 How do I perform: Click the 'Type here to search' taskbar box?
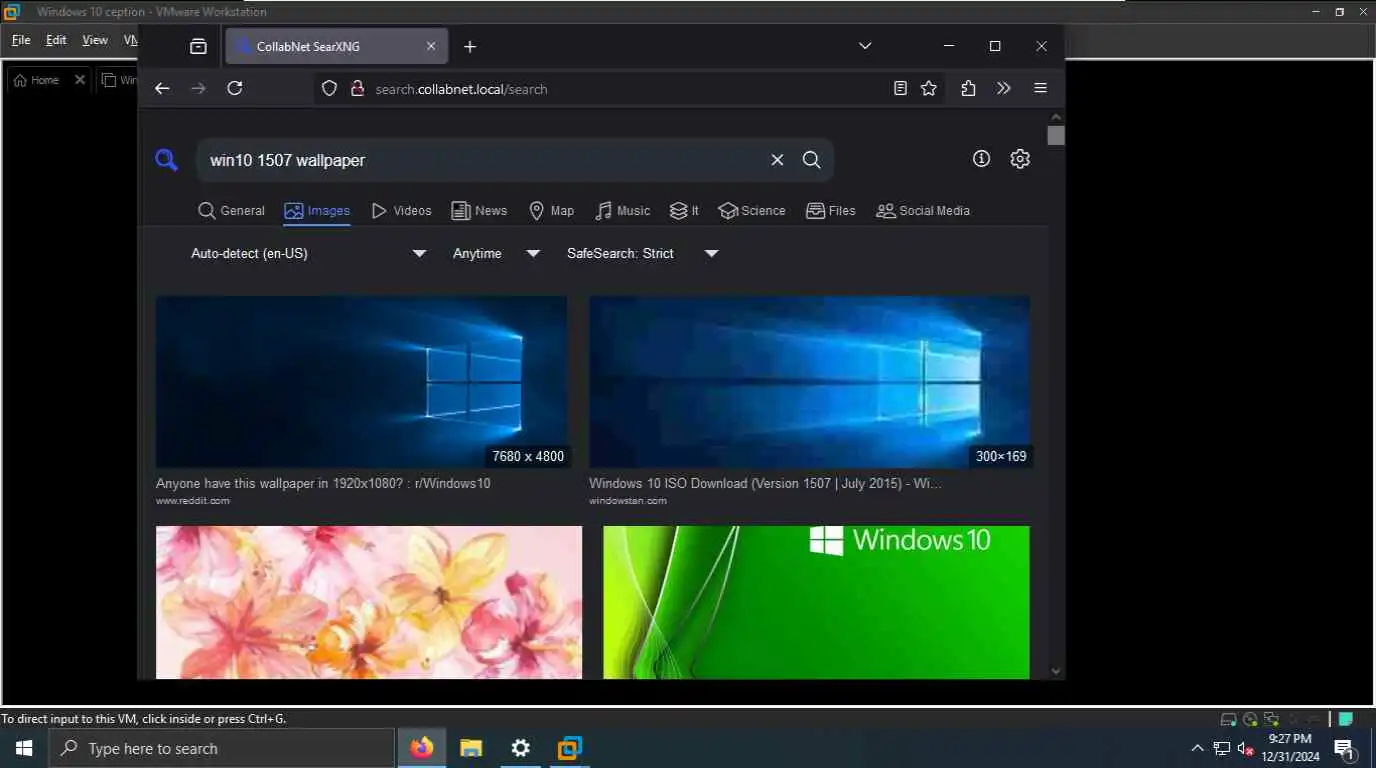(222, 748)
